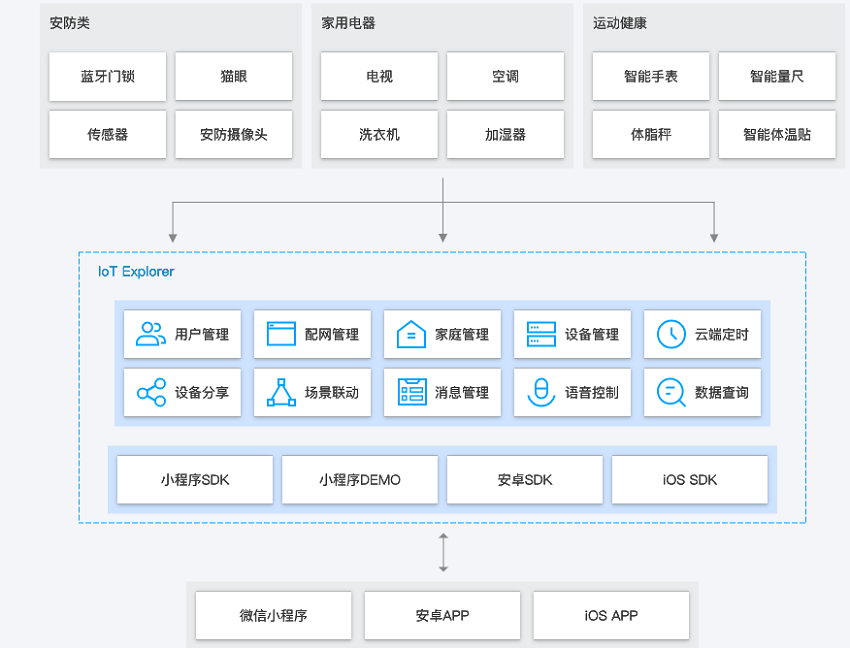The width and height of the screenshot is (850, 648).
Task: Click the 家庭管理 house icon
Action: pyautogui.click(x=411, y=334)
